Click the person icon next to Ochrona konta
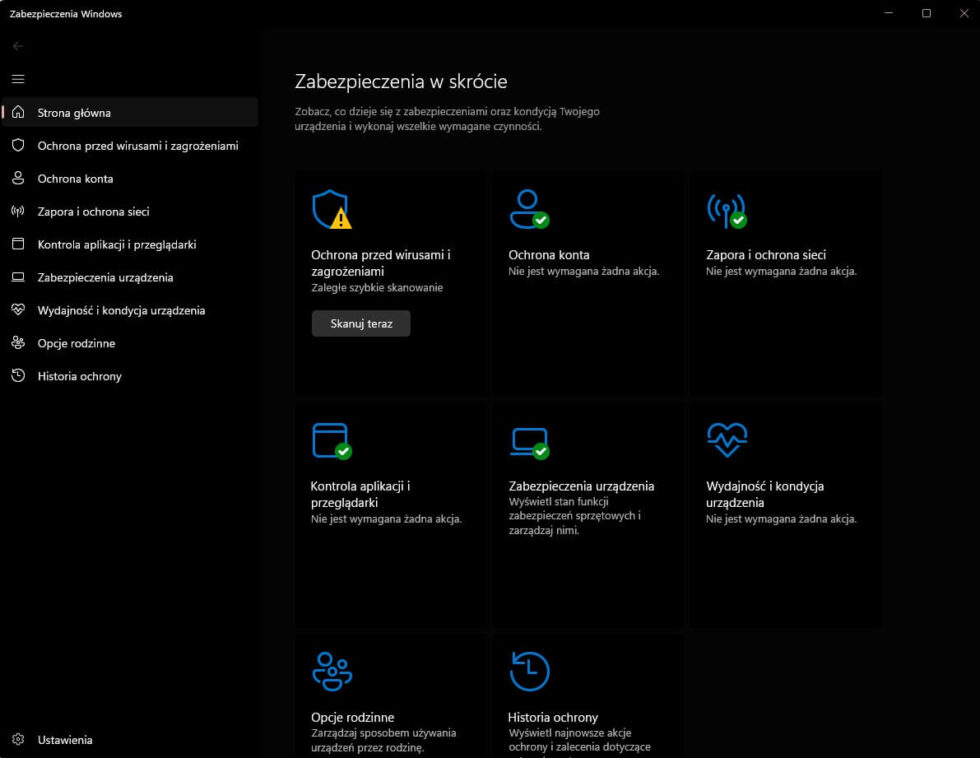The height and width of the screenshot is (758, 980). coord(18,178)
